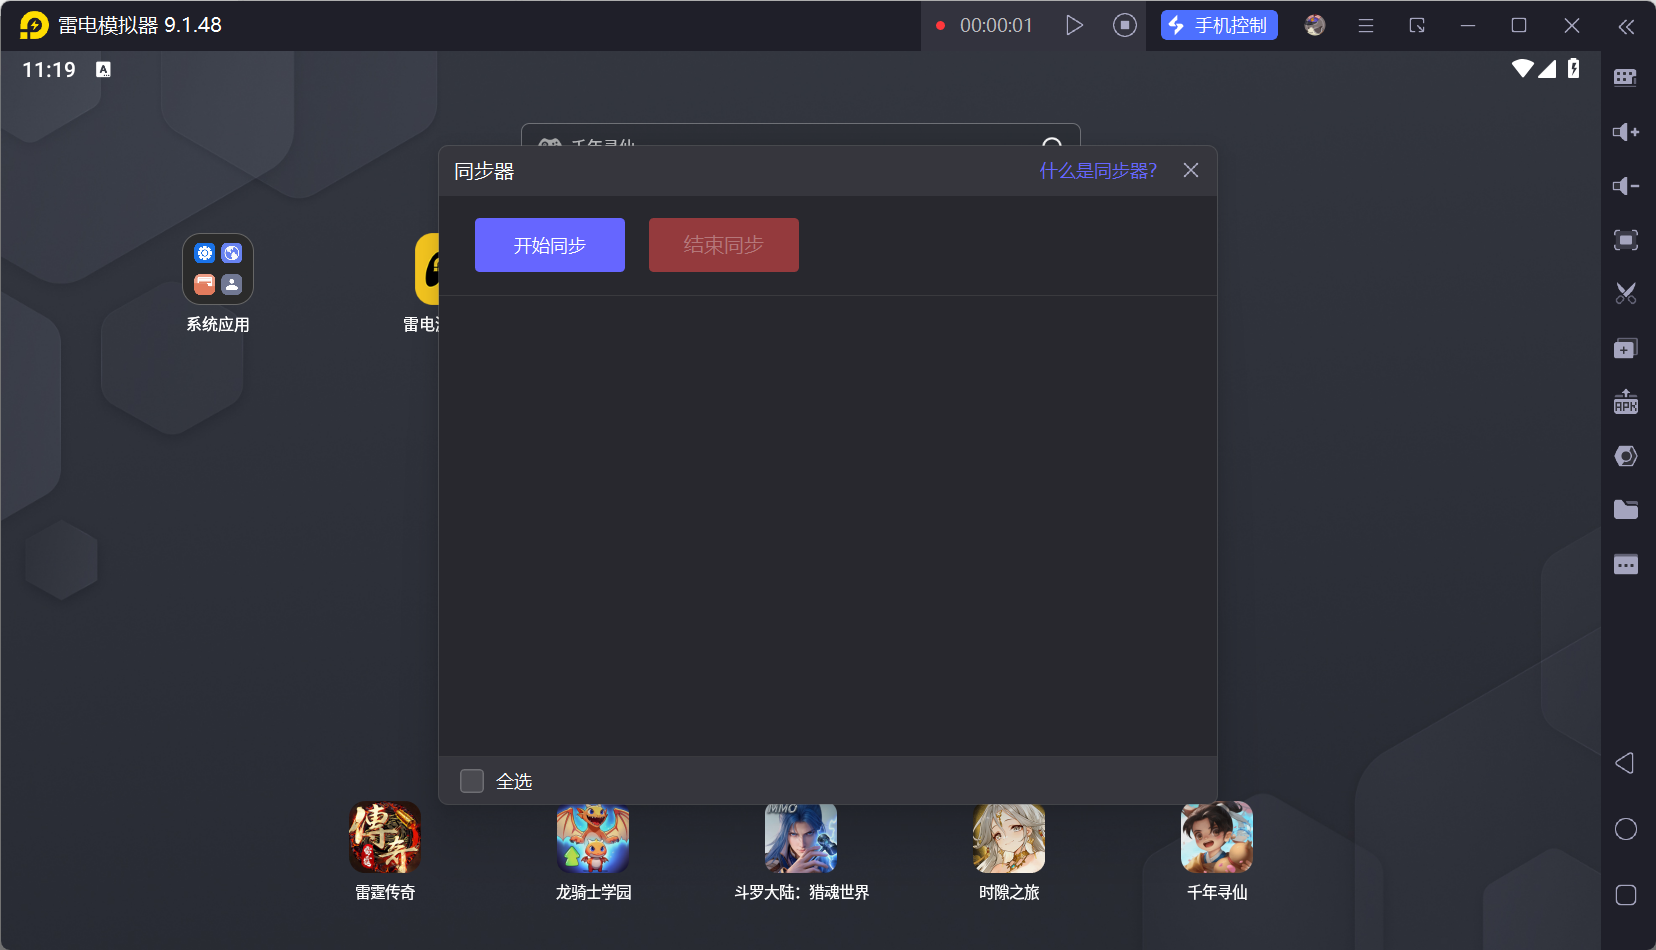The height and width of the screenshot is (950, 1656).
Task: Activate the fullscreen icon in sidebar
Action: [1626, 240]
